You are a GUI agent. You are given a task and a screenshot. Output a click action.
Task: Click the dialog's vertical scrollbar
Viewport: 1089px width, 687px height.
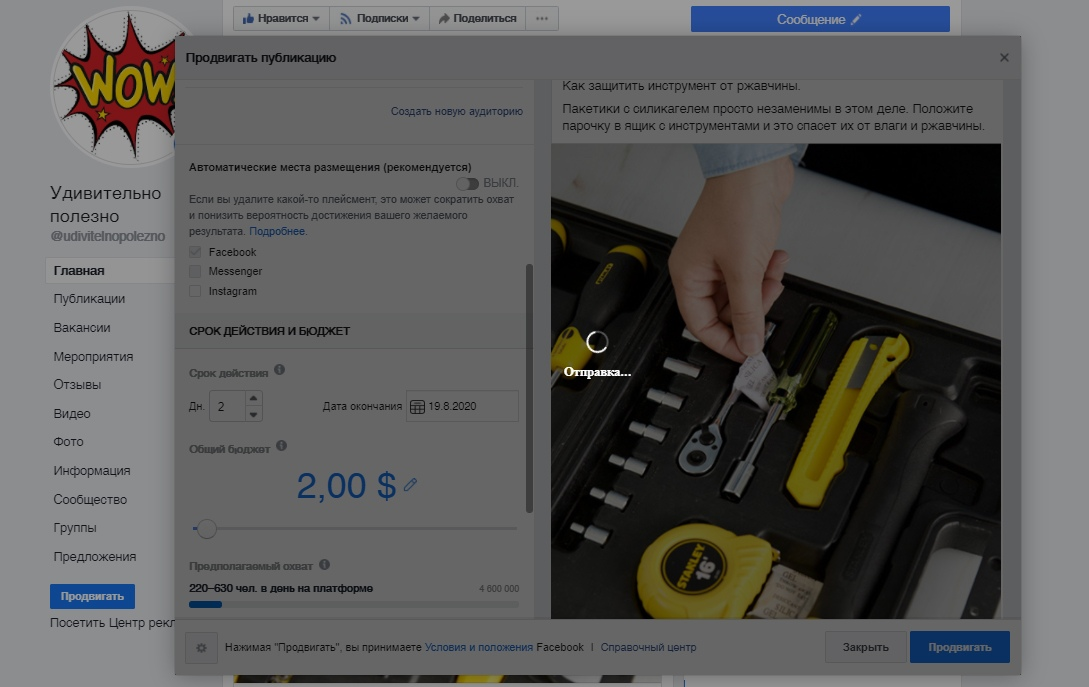pyautogui.click(x=529, y=388)
